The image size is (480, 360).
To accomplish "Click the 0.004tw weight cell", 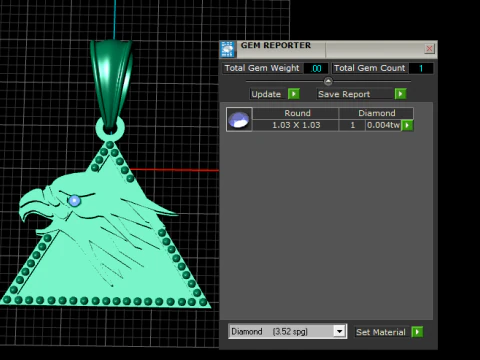I will pyautogui.click(x=383, y=125).
